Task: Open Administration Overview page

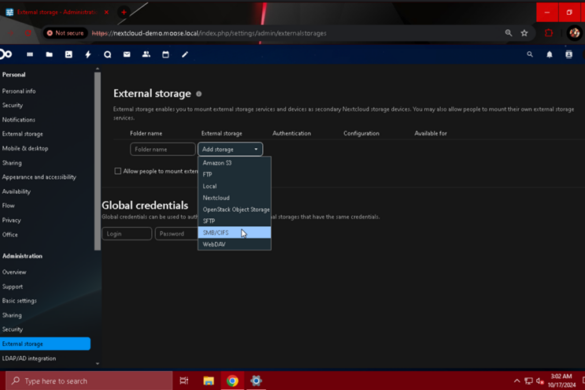Action: click(14, 272)
